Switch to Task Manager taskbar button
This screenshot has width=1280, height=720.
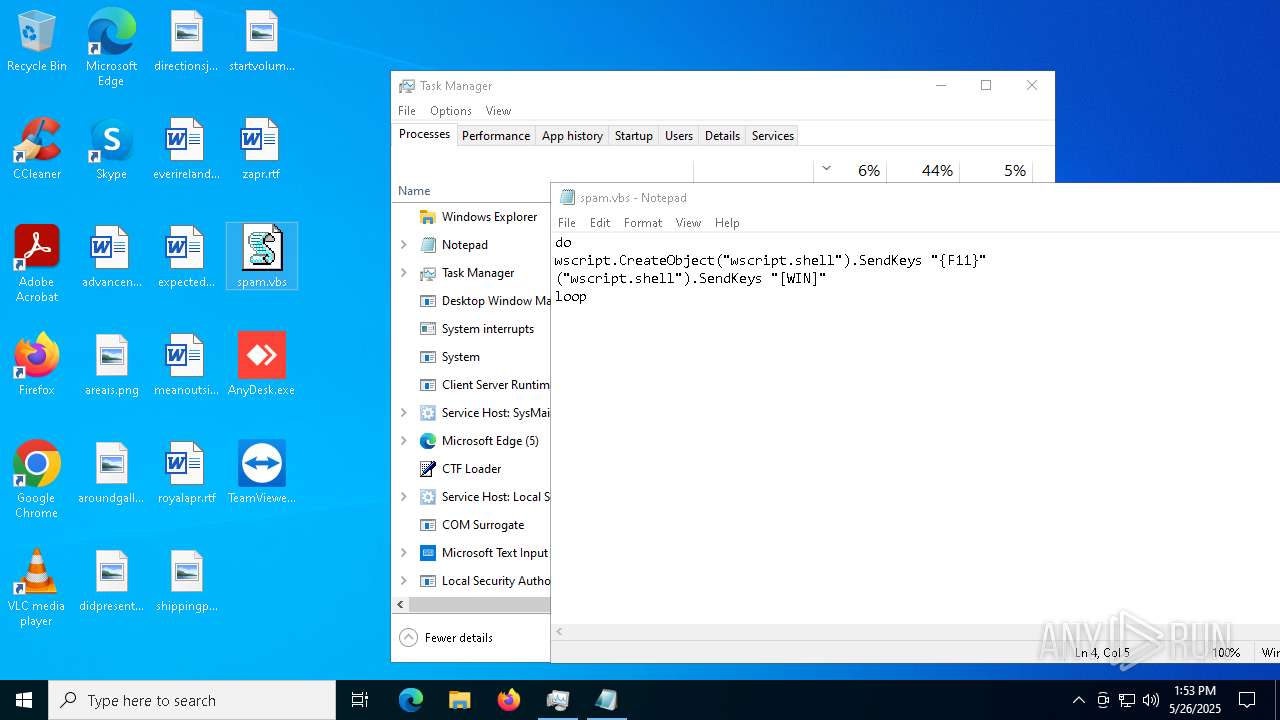point(557,700)
